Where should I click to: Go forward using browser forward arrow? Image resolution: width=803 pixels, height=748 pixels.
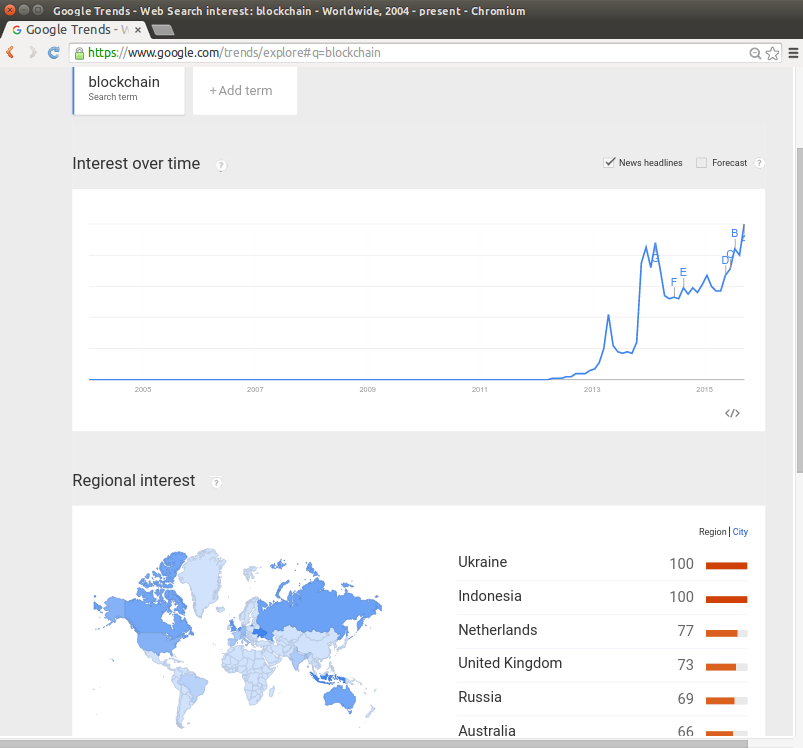(x=32, y=52)
